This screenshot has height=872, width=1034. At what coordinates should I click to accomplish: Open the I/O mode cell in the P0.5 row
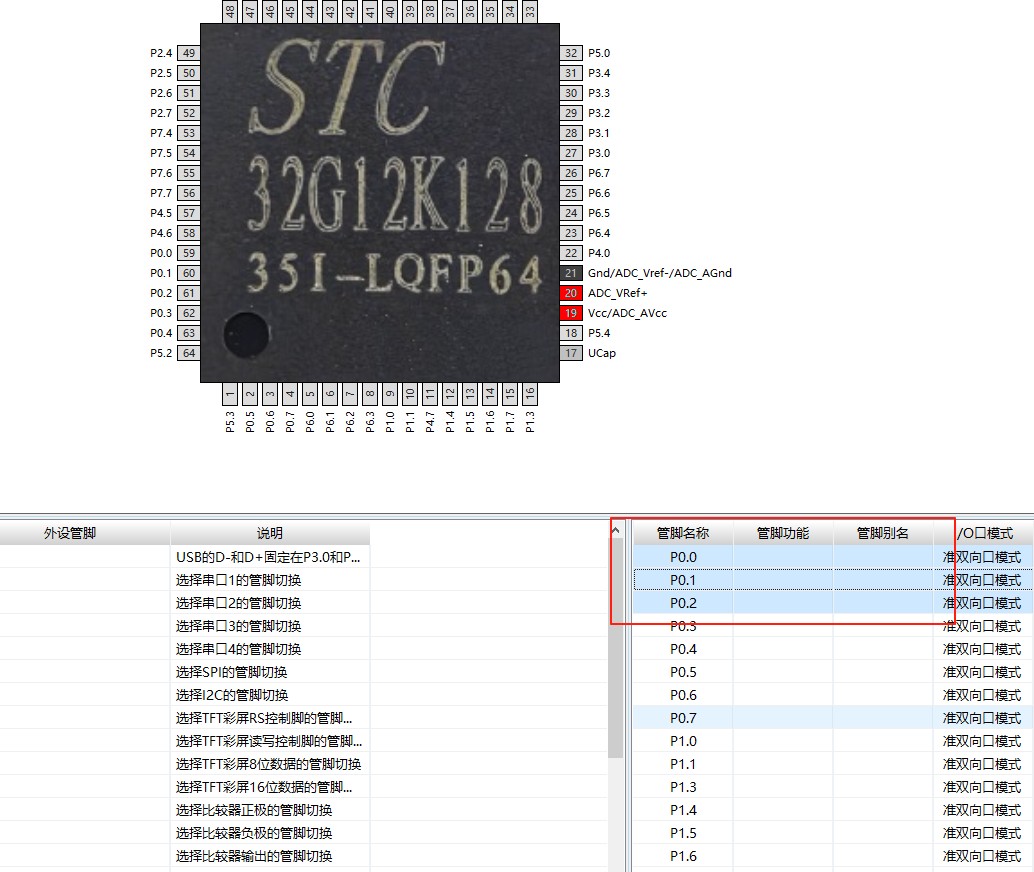pyautogui.click(x=984, y=672)
